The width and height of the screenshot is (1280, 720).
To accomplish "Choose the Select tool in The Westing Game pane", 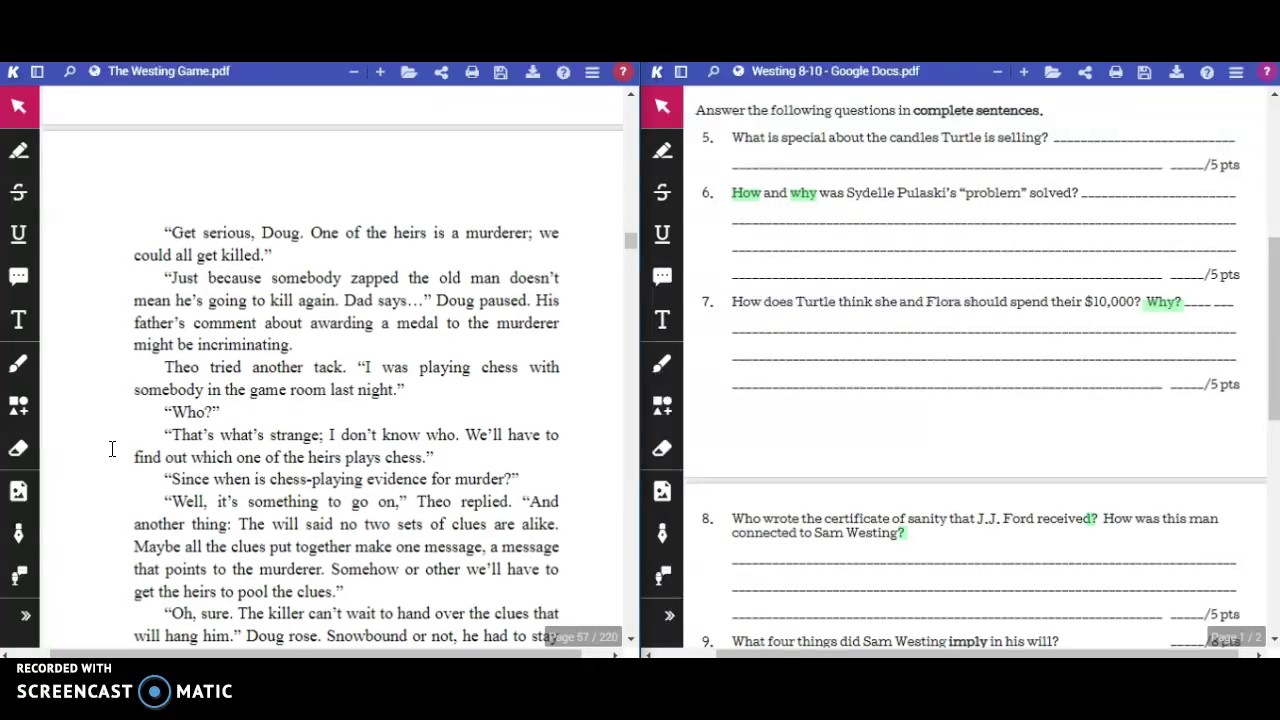I will tap(19, 106).
